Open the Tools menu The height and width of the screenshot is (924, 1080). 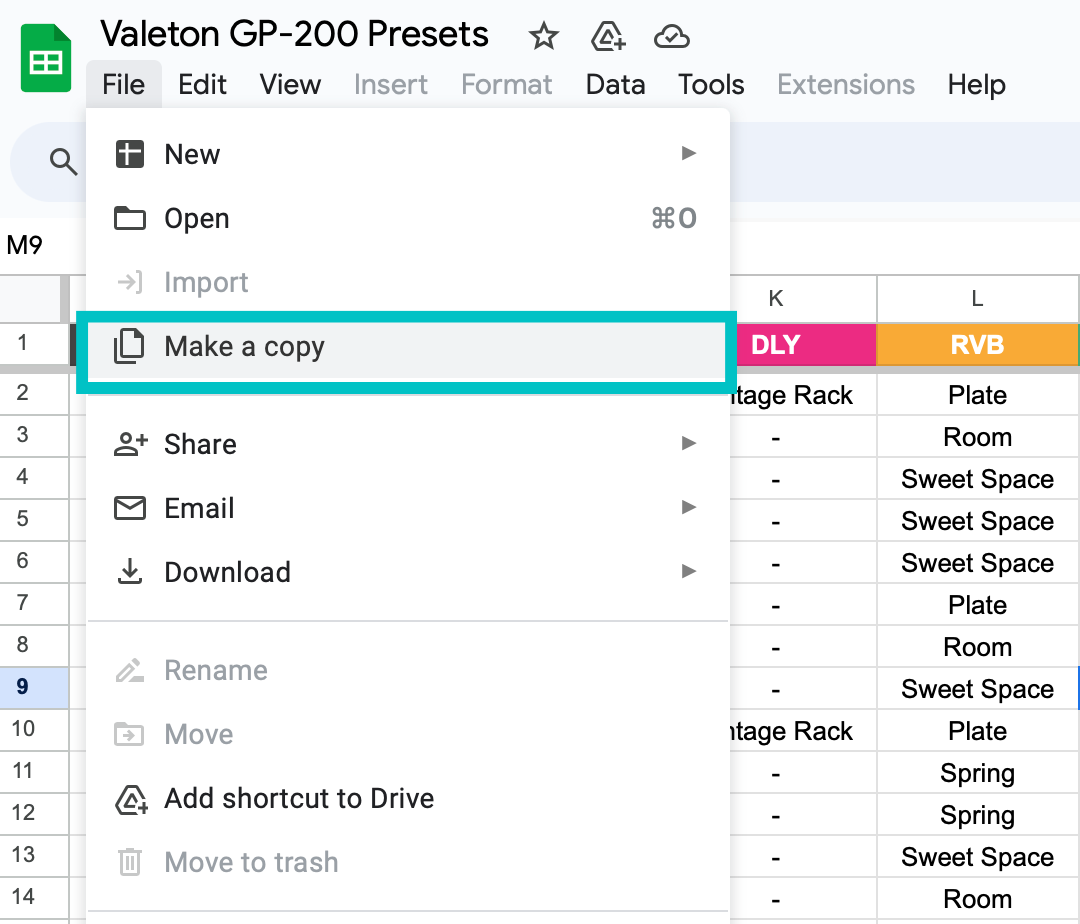pos(710,85)
